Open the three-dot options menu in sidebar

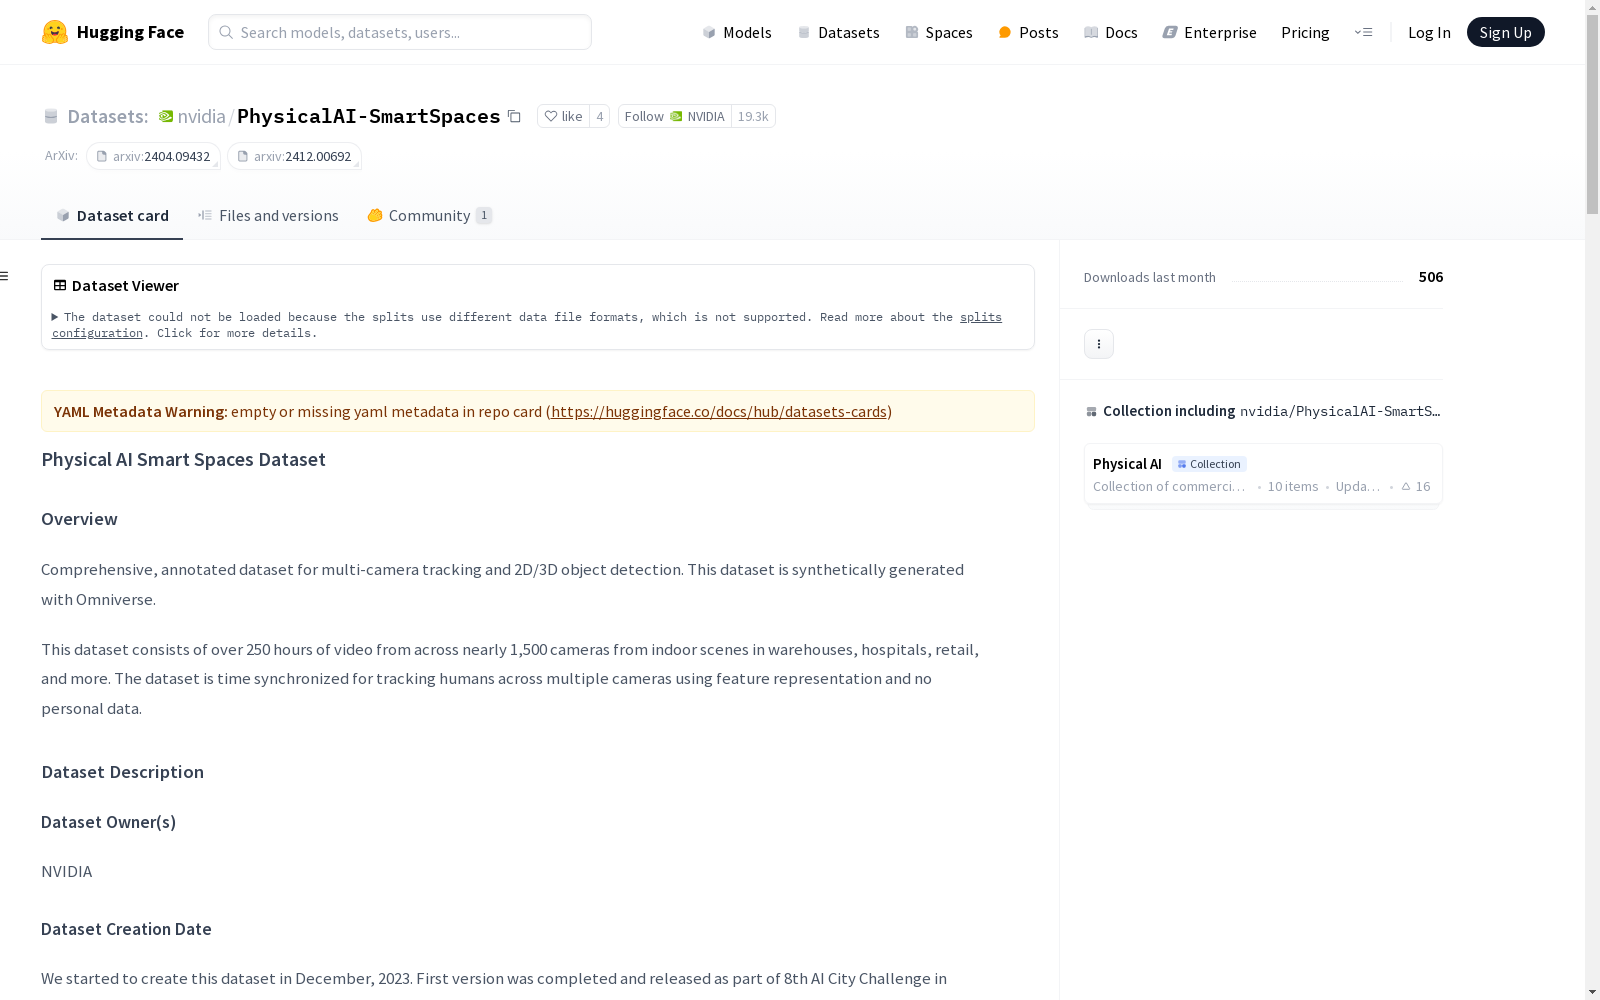pos(1099,344)
